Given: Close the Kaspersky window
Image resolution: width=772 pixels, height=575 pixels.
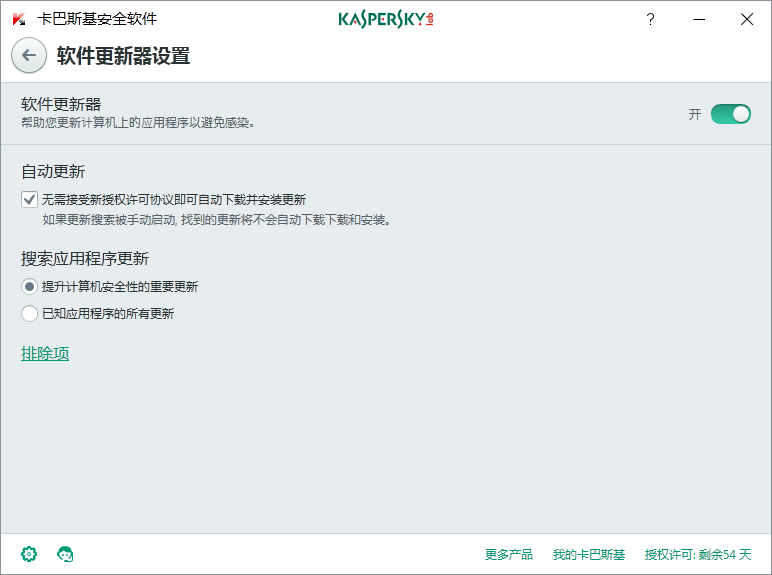Looking at the screenshot, I should tap(747, 19).
